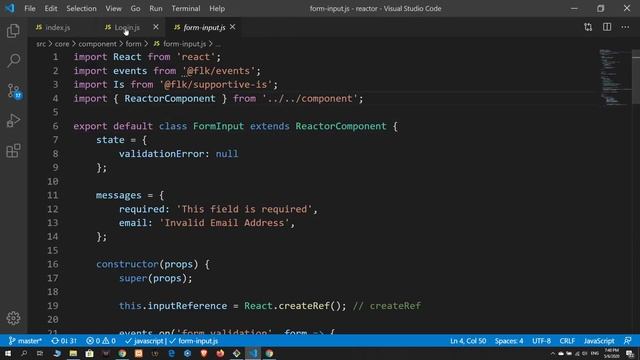The height and width of the screenshot is (360, 640).
Task: Open the View menu
Action: pyautogui.click(x=113, y=9)
